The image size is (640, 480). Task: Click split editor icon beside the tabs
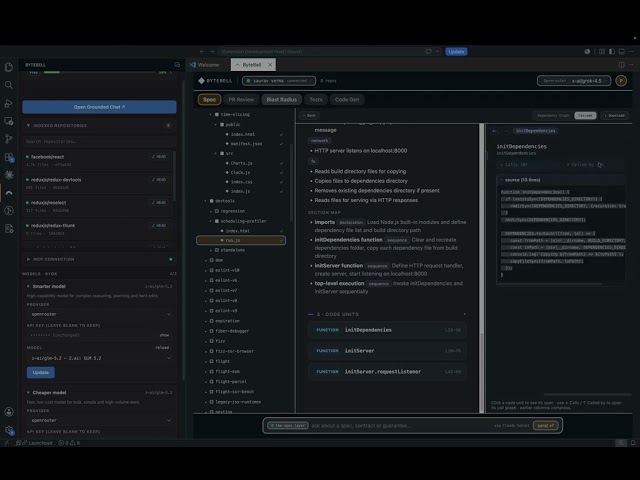coord(621,64)
